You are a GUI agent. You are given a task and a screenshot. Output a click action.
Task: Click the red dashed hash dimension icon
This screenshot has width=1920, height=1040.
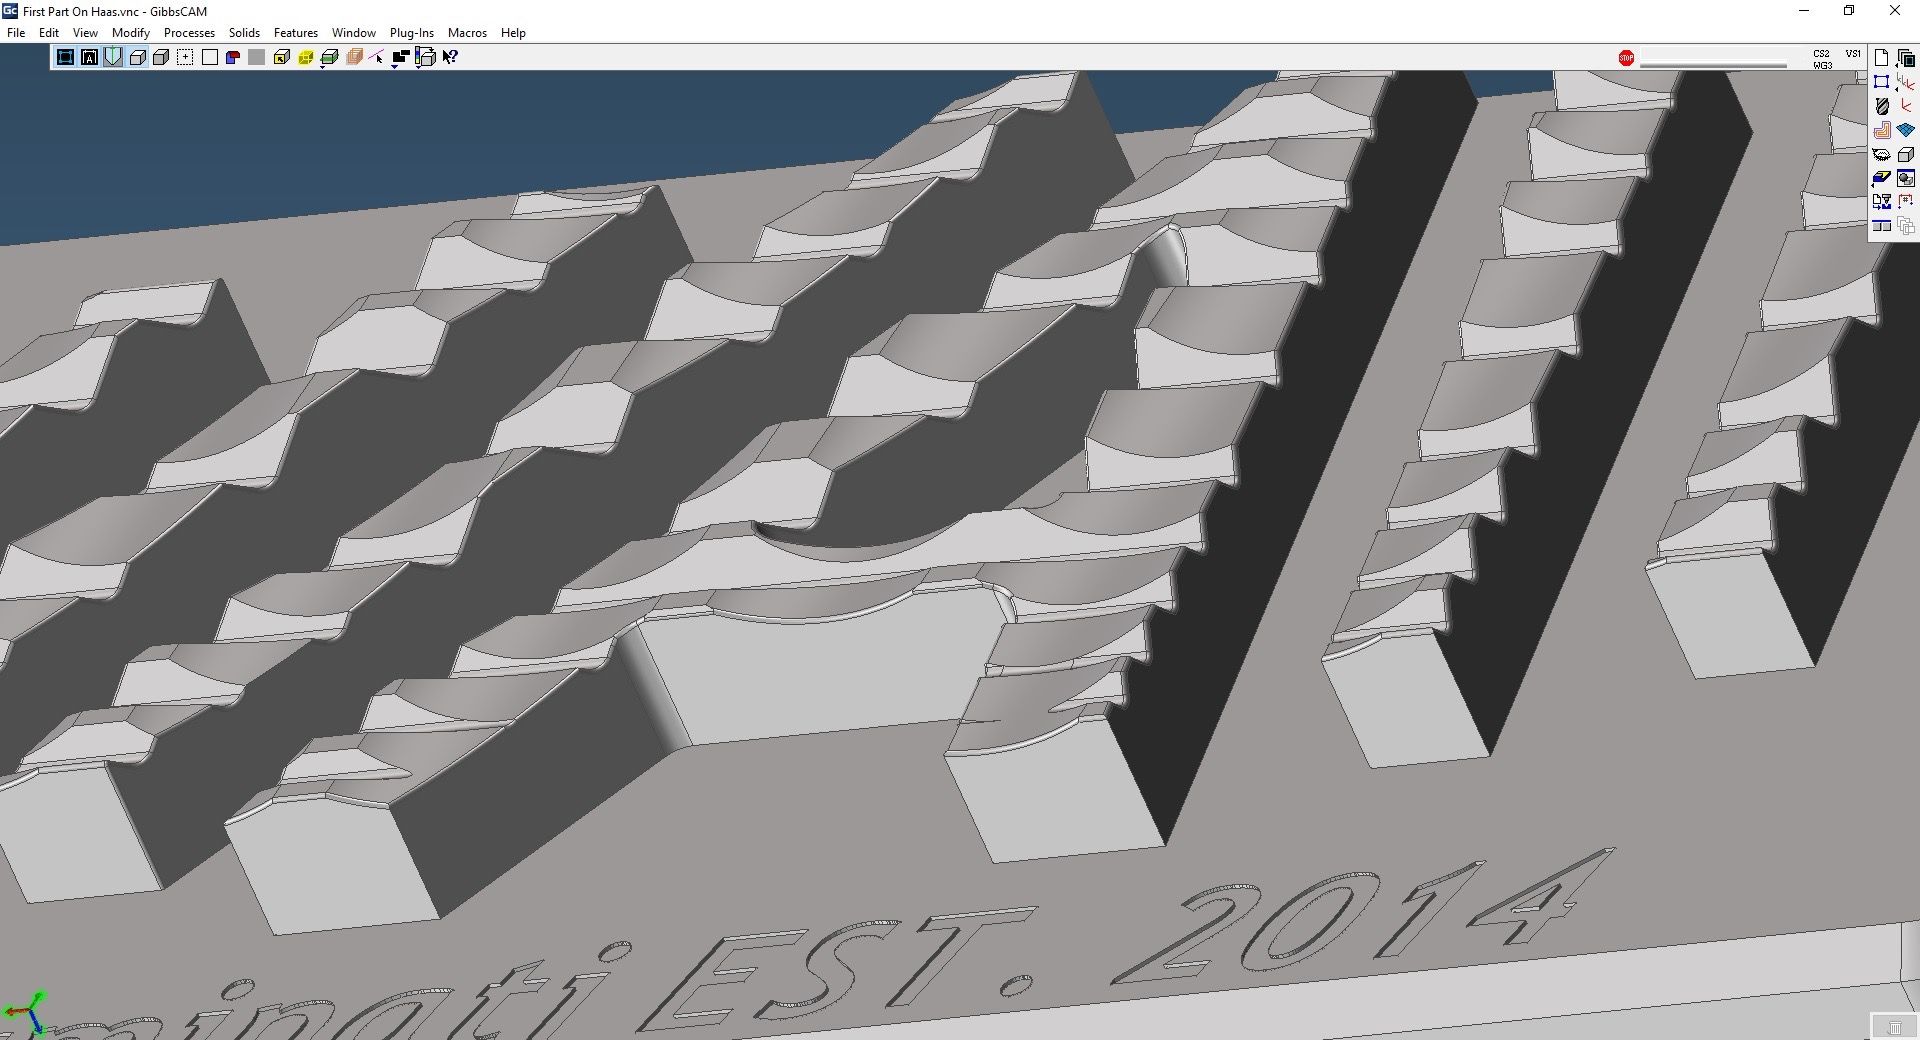click(1906, 202)
